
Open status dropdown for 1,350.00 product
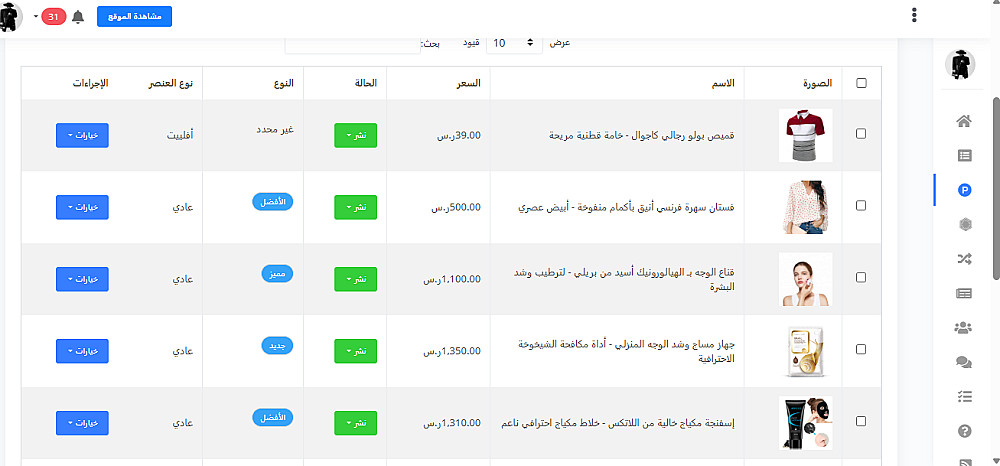[x=355, y=351]
